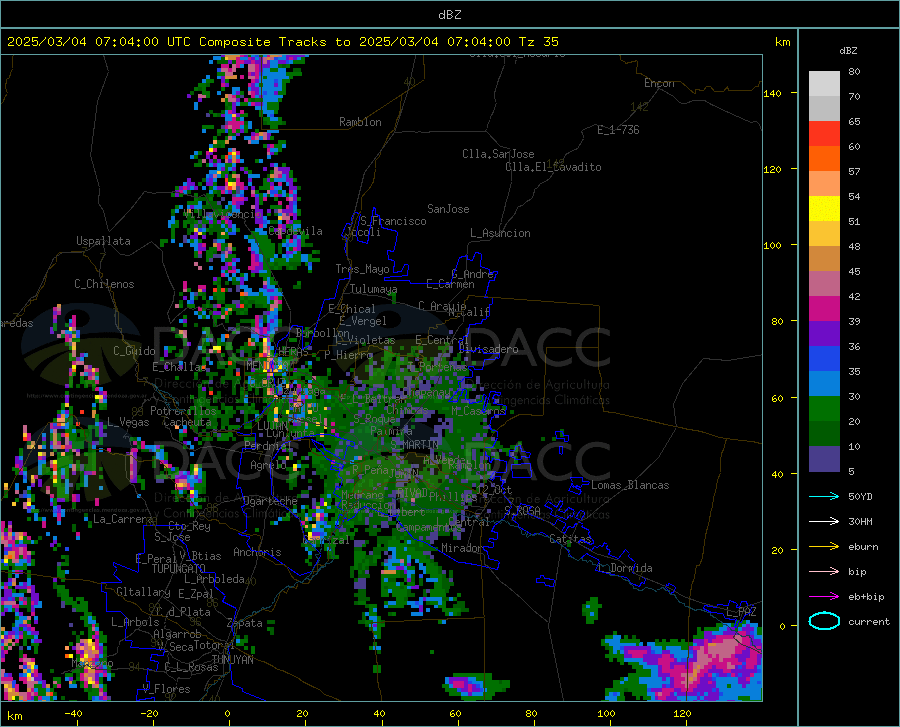900x727 pixels.
Task: Click the 'Lomas_Blancas' place label
Action: (x=630, y=485)
